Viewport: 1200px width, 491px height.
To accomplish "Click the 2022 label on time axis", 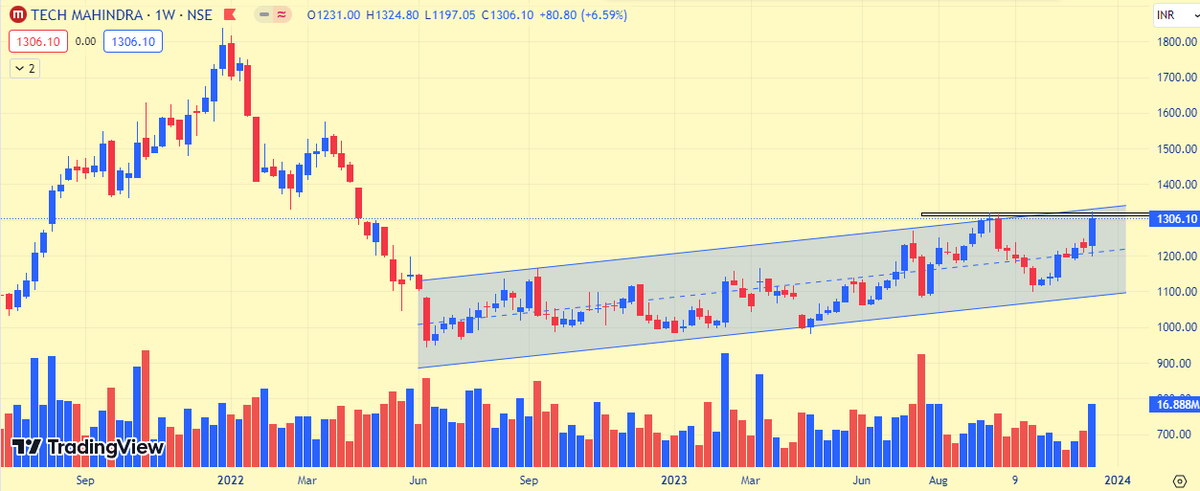I will click(x=231, y=479).
